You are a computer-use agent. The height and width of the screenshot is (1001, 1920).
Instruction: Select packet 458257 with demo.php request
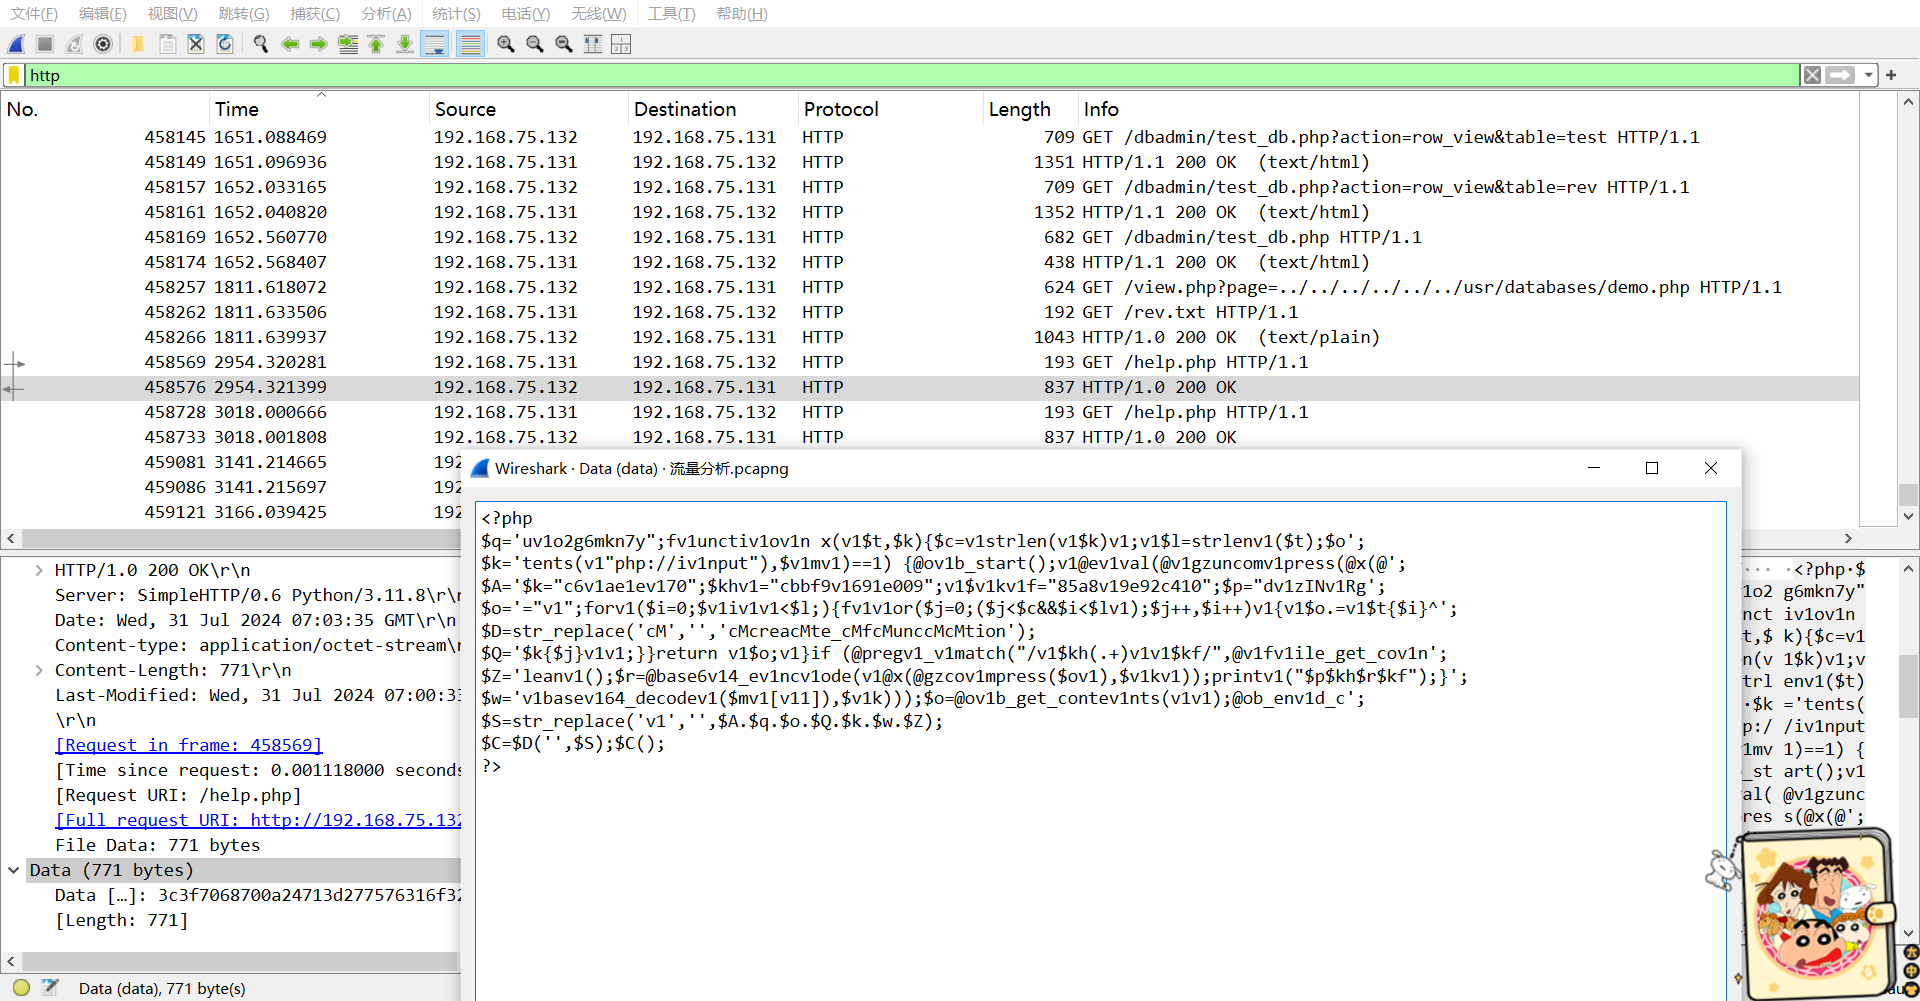930,287
